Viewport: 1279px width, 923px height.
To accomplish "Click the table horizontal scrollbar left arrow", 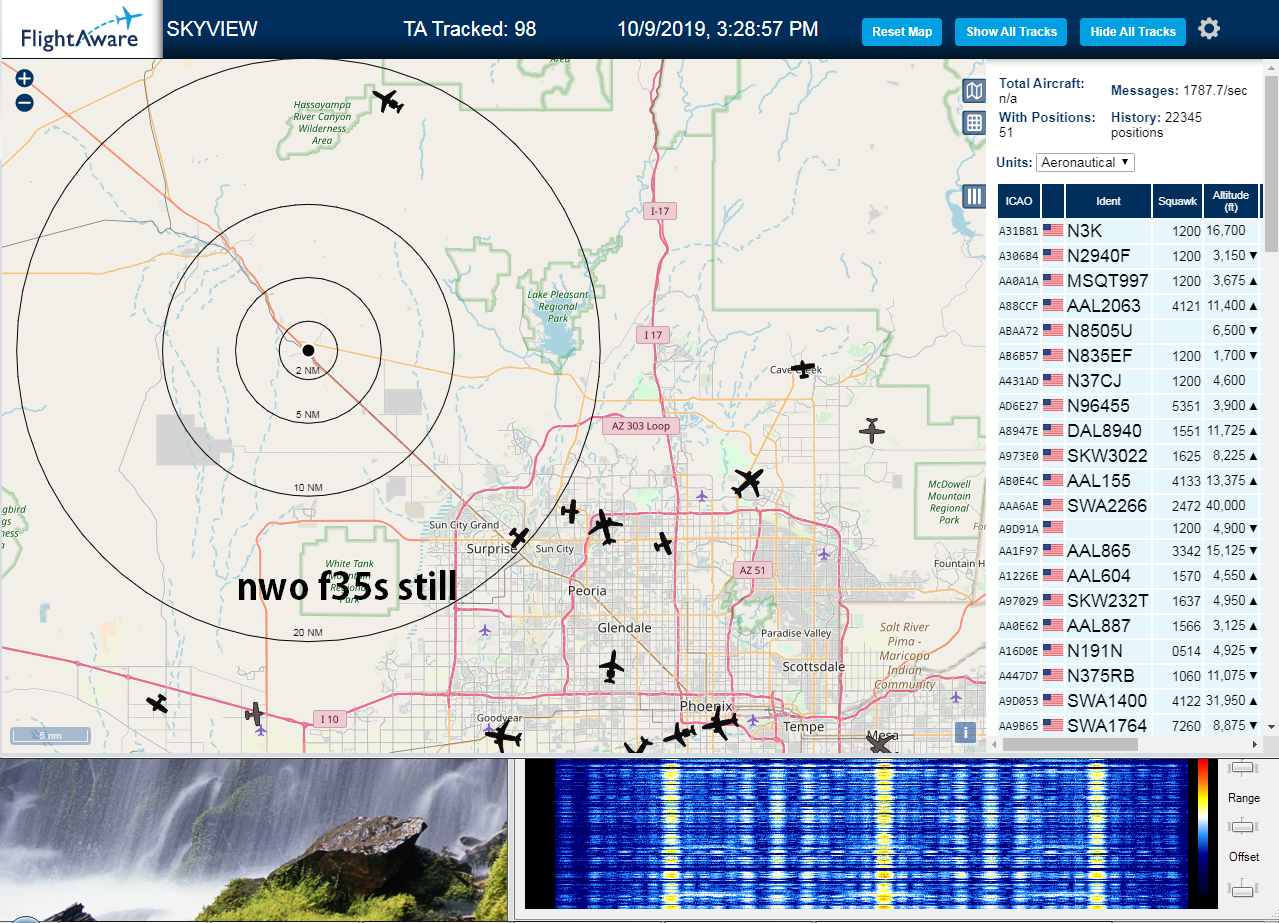I will tap(994, 744).
